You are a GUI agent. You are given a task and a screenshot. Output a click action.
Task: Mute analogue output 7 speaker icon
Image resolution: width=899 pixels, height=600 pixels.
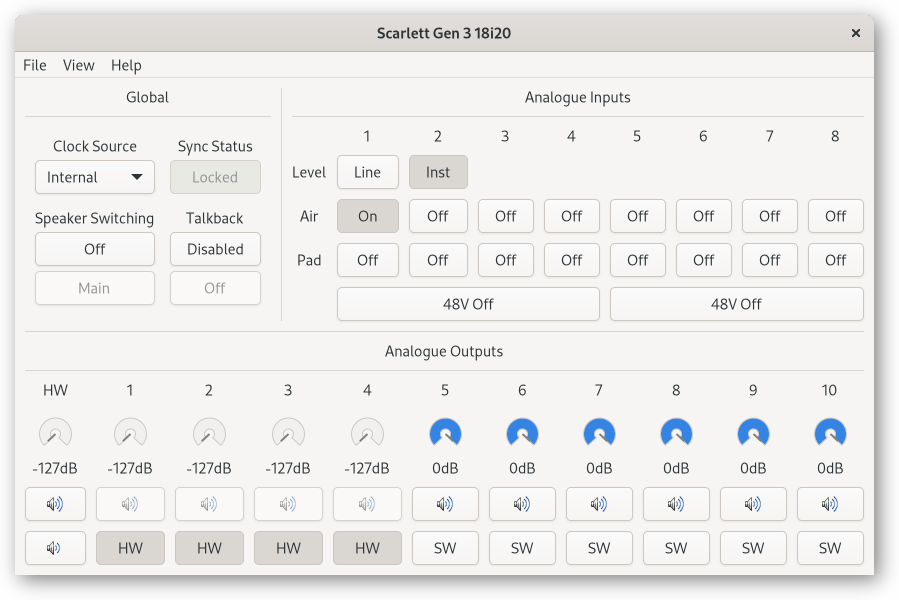click(x=599, y=505)
